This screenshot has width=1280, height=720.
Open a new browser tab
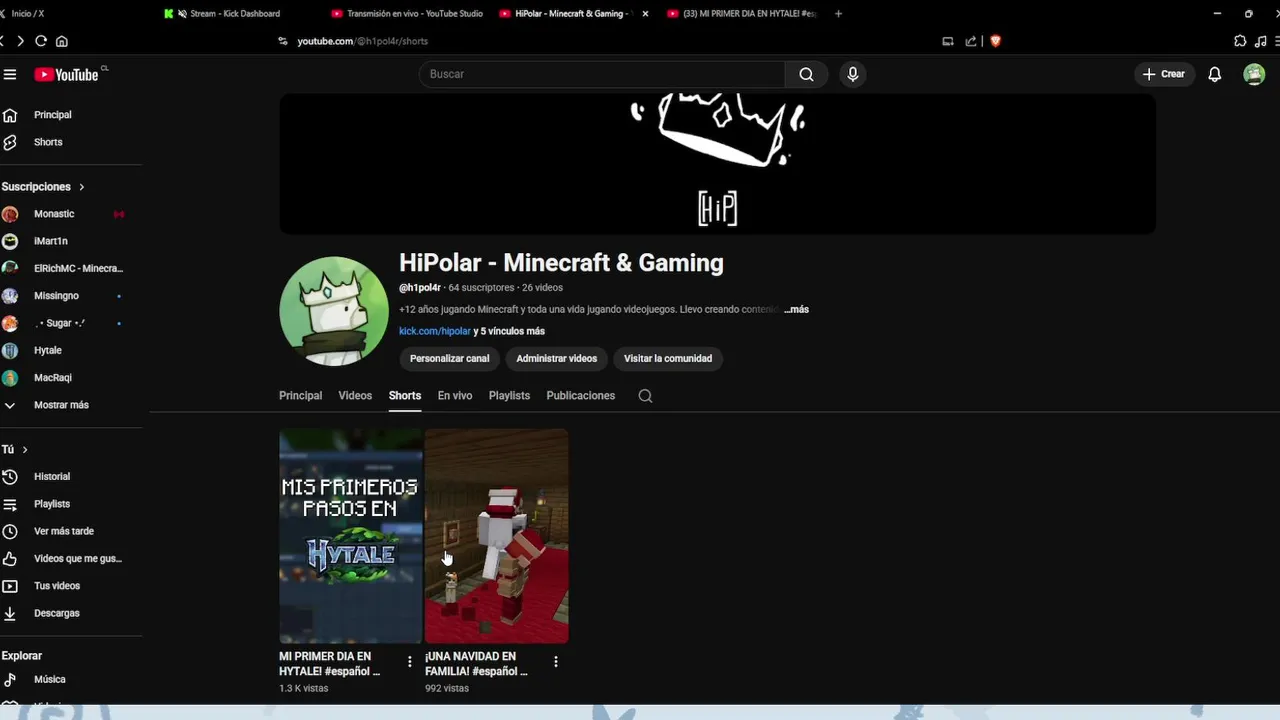(x=838, y=14)
